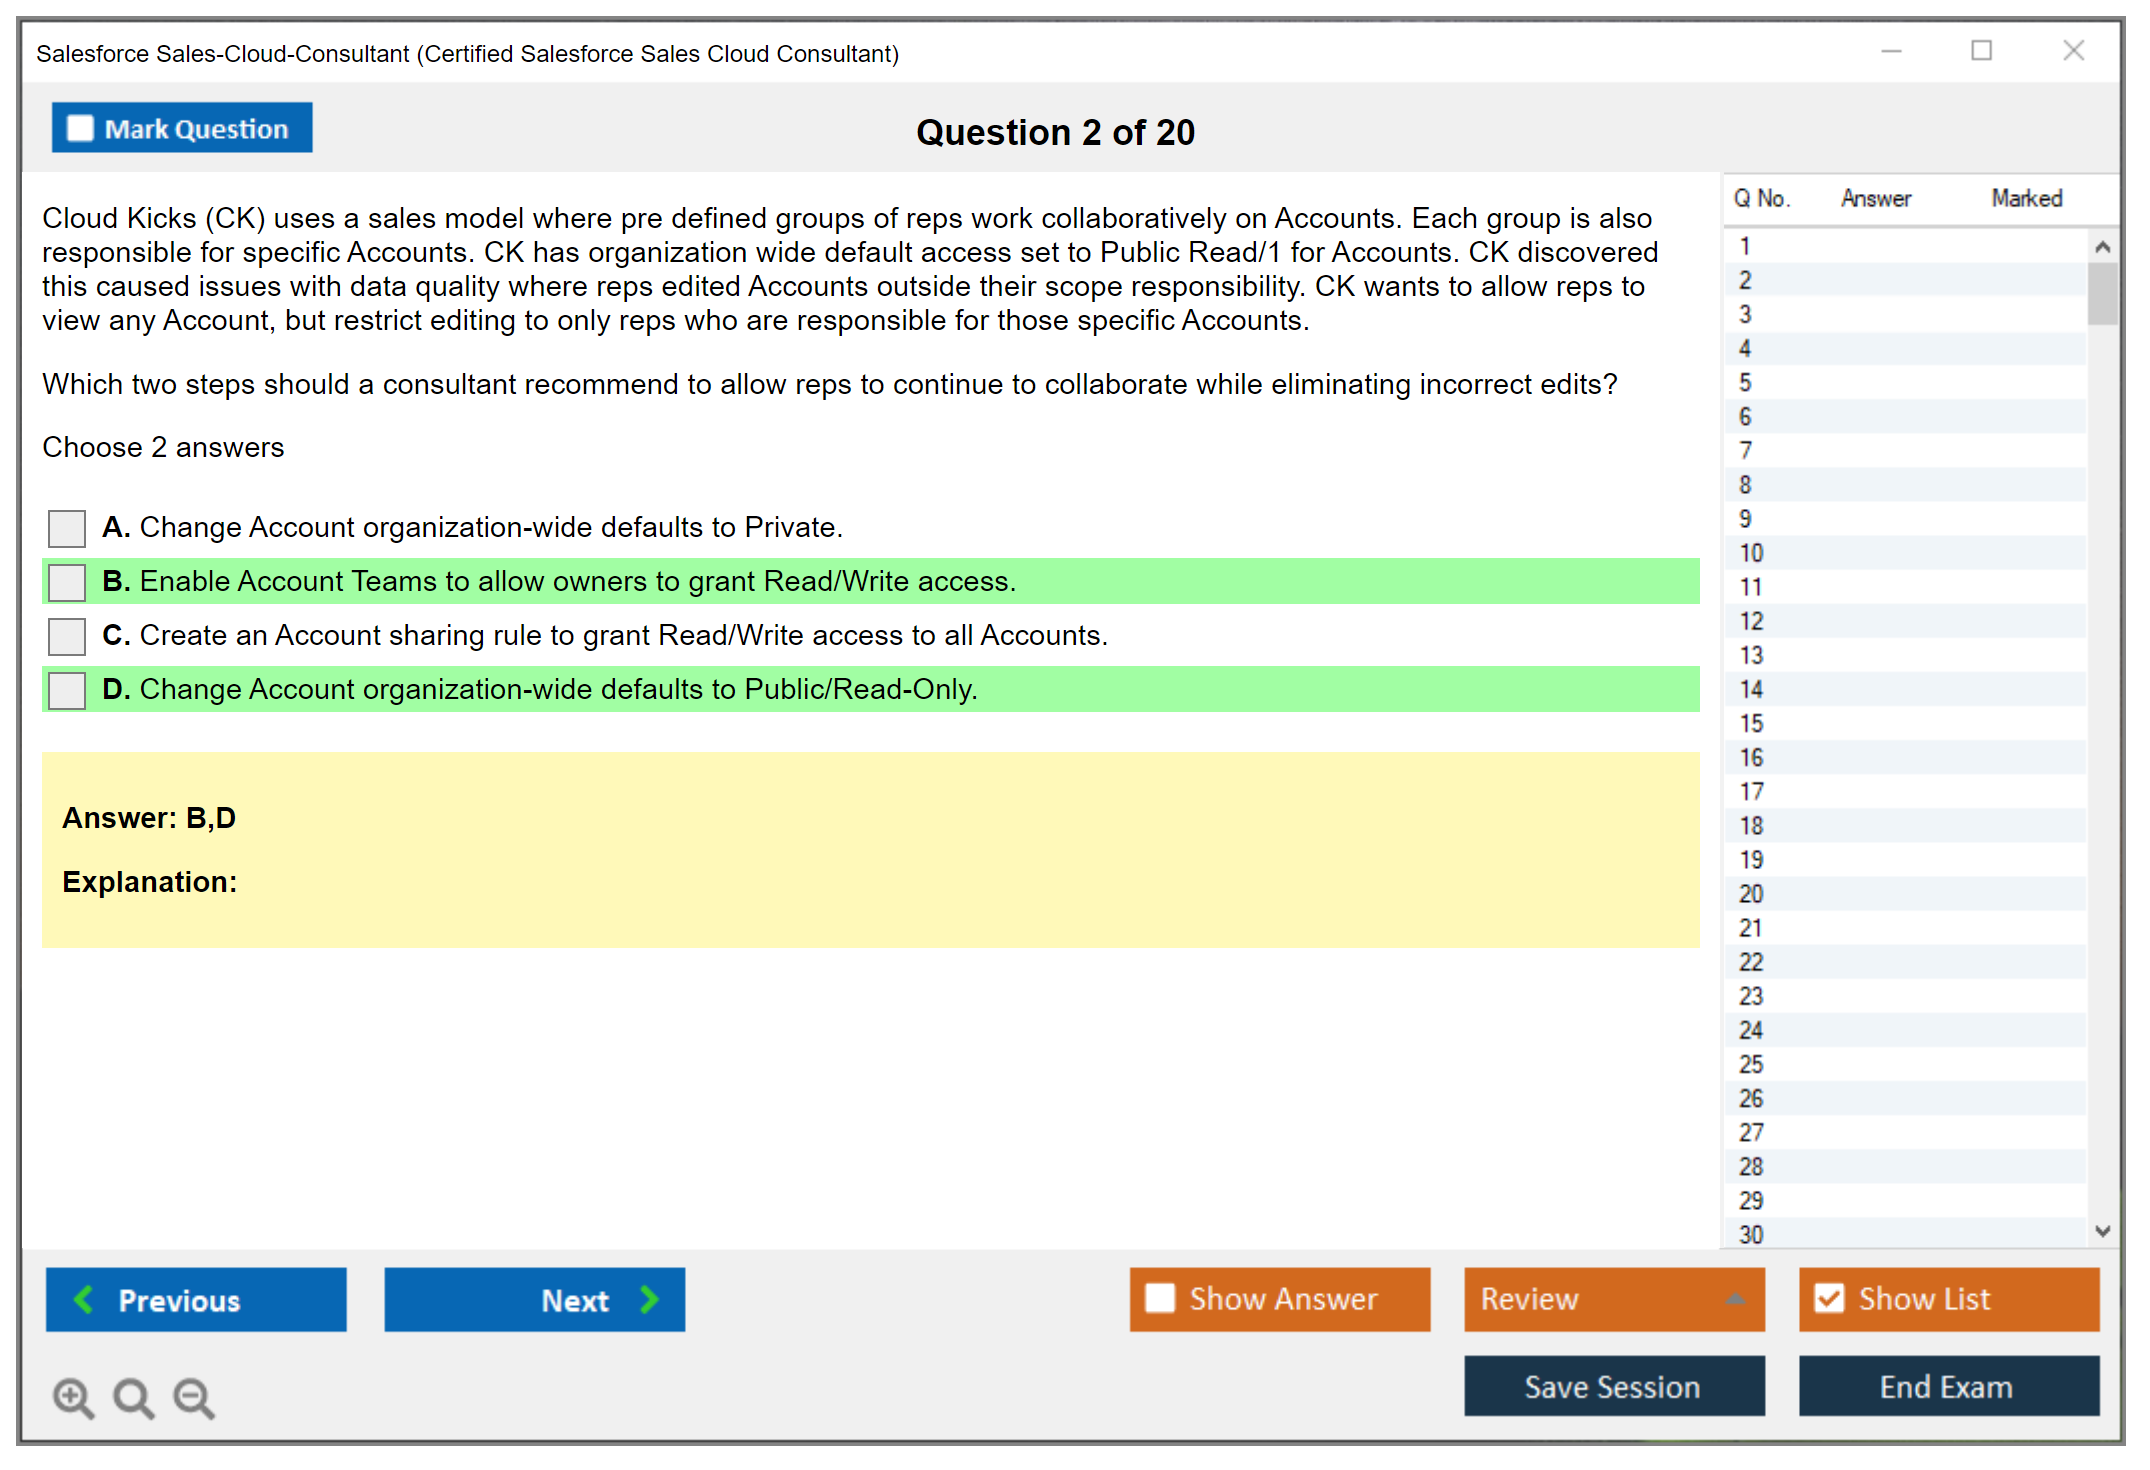Click the End Exam button
Viewport: 2150px width, 1470px height.
[x=1947, y=1386]
